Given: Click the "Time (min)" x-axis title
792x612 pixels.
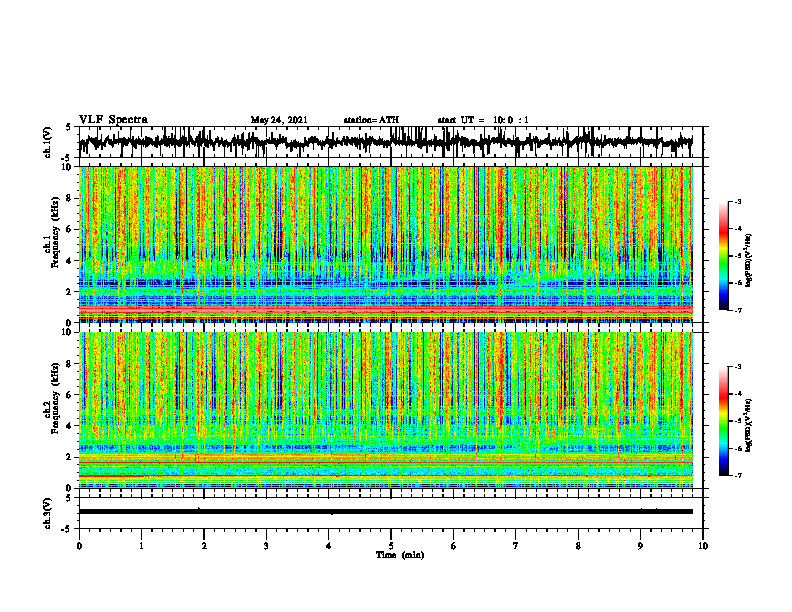Looking at the screenshot, I should click(400, 555).
